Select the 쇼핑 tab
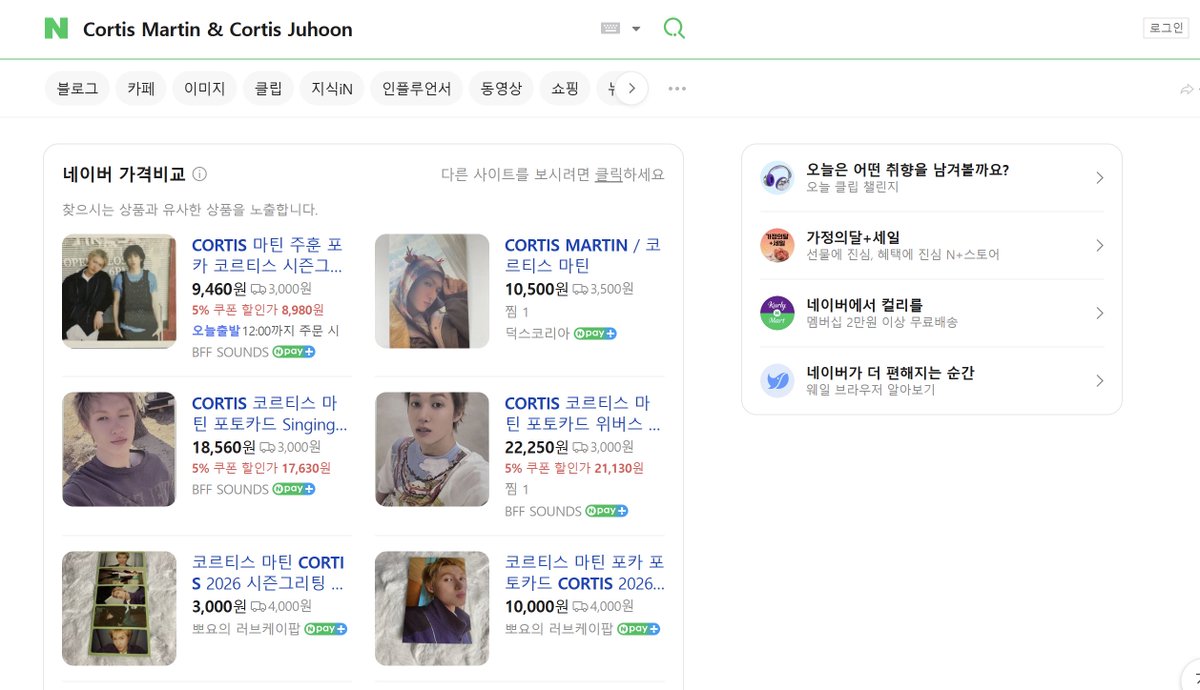Screen dimensions: 1200x690 pyautogui.click(x=565, y=88)
